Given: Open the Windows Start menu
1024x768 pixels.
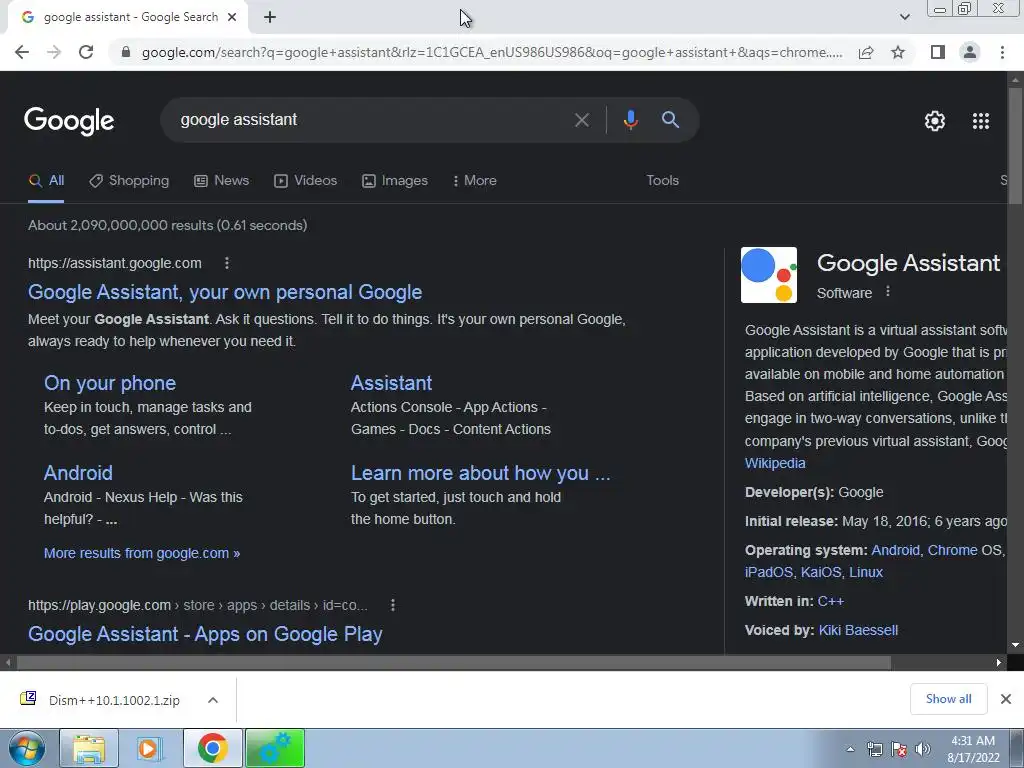Looking at the screenshot, I should point(26,748).
